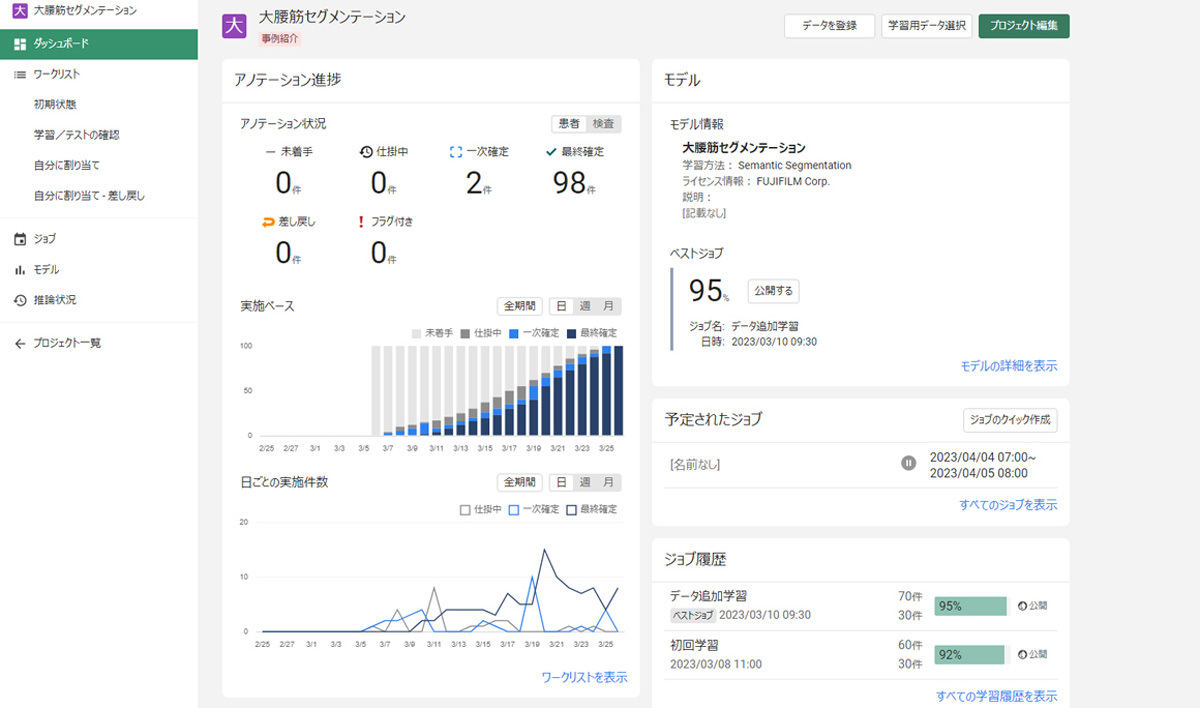Click the 仕掛中 clock status icon

coord(366,152)
